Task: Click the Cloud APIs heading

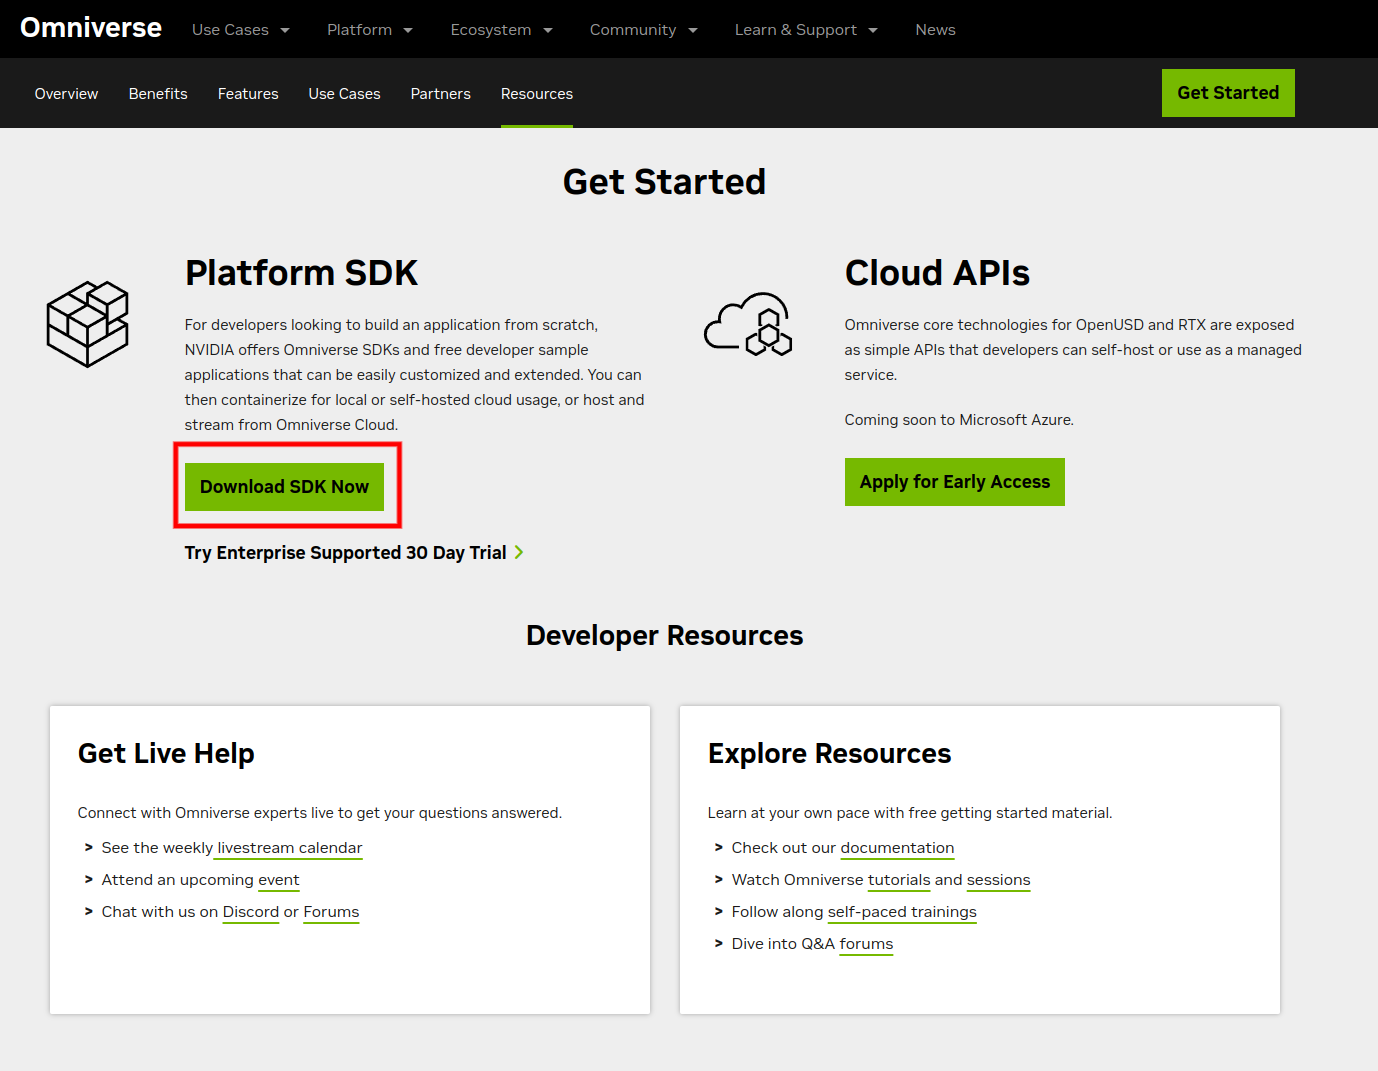Action: coord(937,273)
